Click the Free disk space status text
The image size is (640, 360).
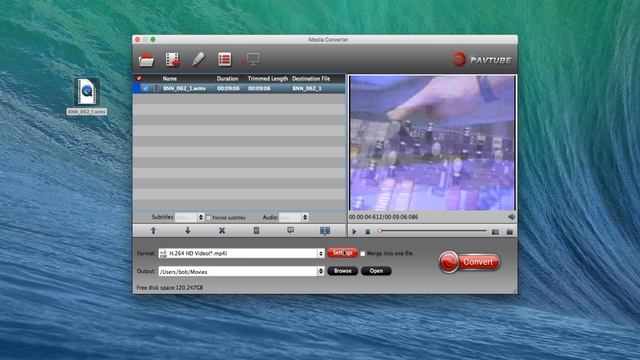(x=170, y=288)
